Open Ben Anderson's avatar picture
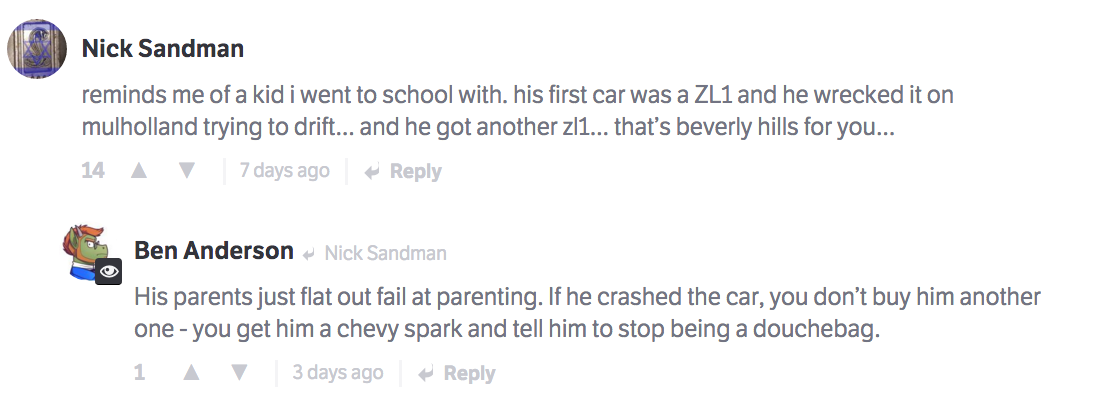The image size is (1098, 415). (88, 248)
